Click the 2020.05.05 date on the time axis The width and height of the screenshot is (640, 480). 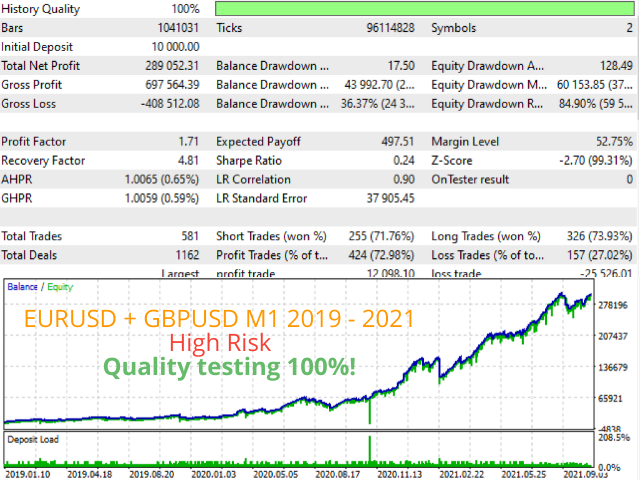point(276,475)
